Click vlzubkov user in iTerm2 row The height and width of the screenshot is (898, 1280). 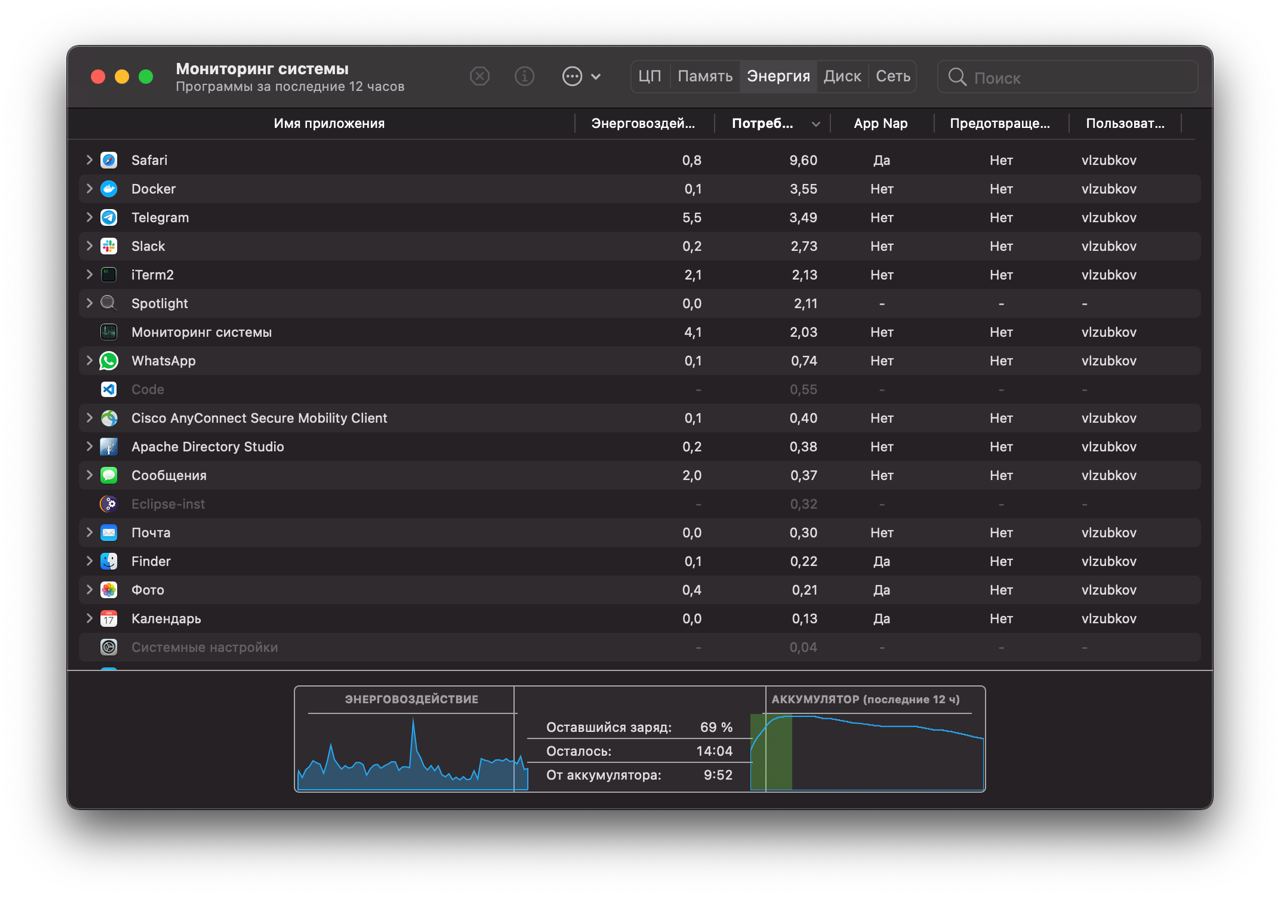(x=1109, y=275)
